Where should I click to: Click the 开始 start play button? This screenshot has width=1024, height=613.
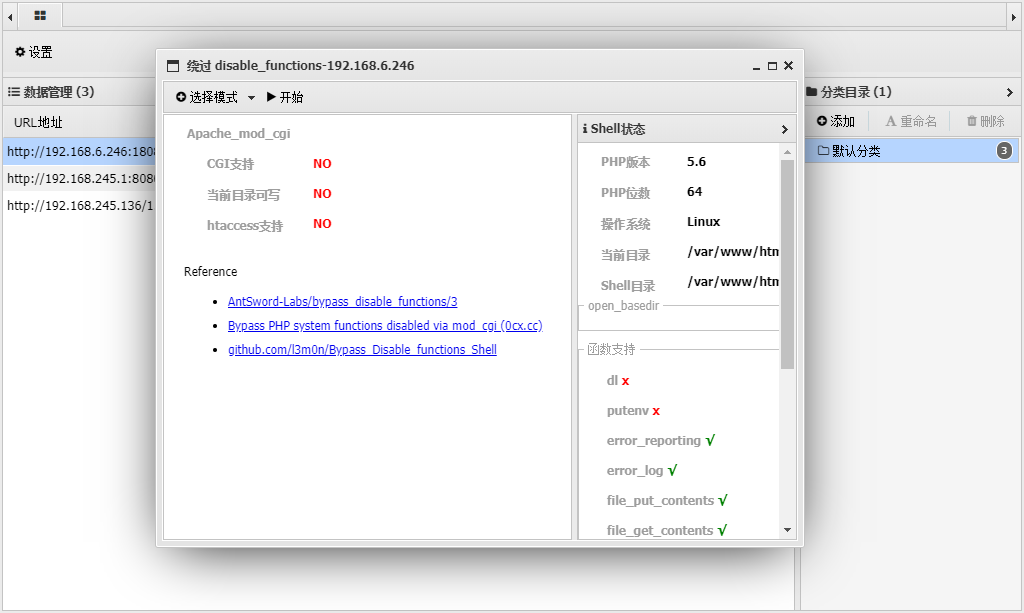point(285,97)
